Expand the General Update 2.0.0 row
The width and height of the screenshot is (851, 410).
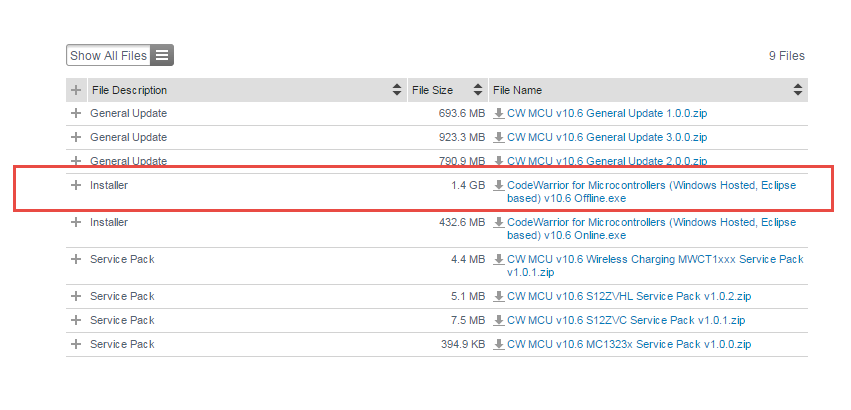(76, 161)
